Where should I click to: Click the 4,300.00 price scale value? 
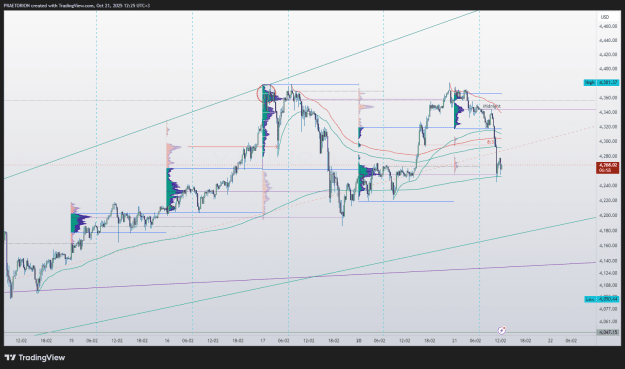(608, 141)
